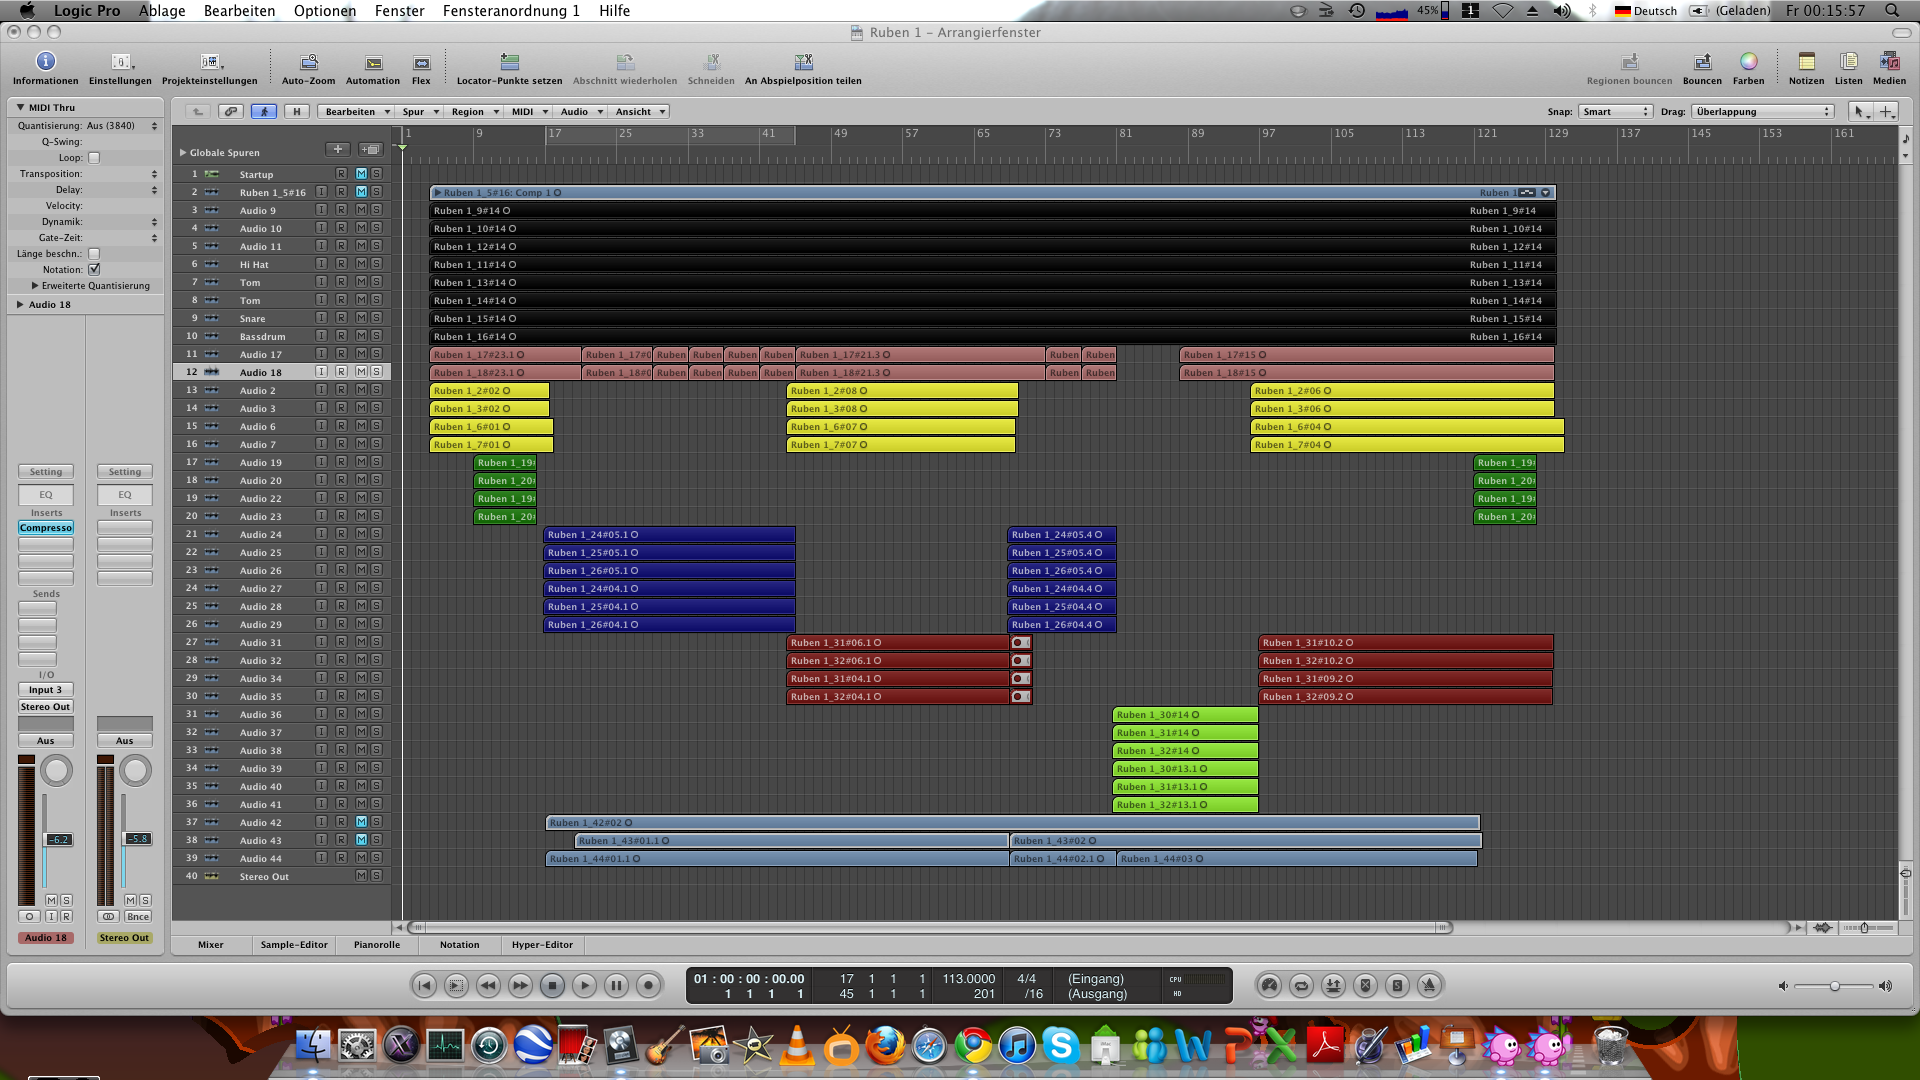
Task: Open the Notizen panel icon
Action: pyautogui.click(x=1806, y=62)
